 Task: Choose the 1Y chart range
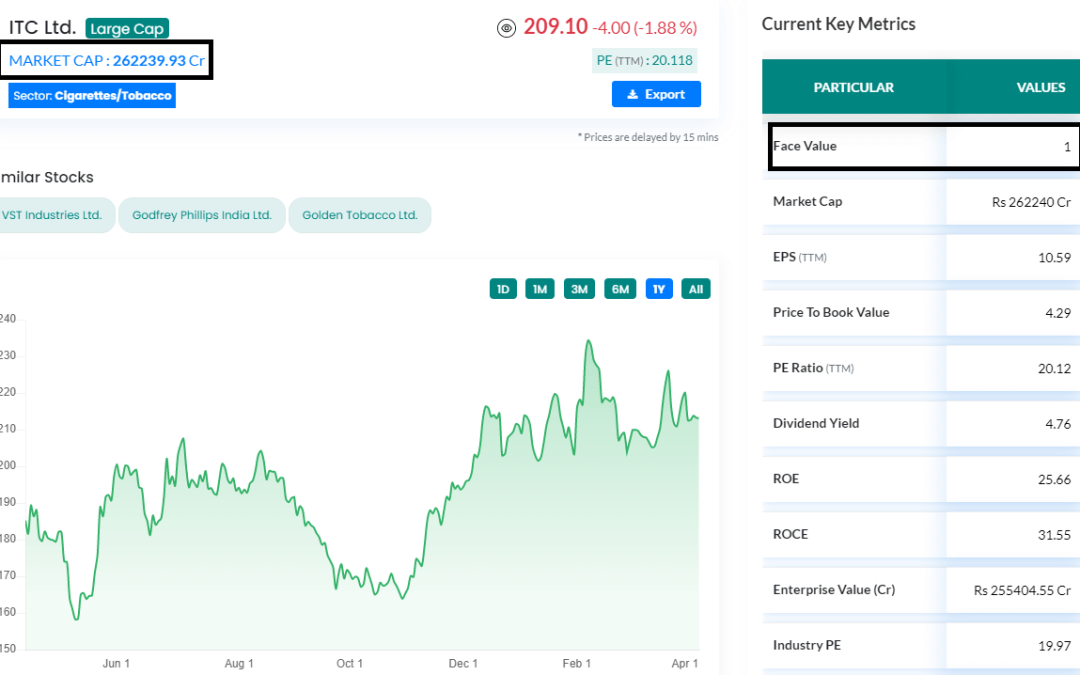point(659,289)
